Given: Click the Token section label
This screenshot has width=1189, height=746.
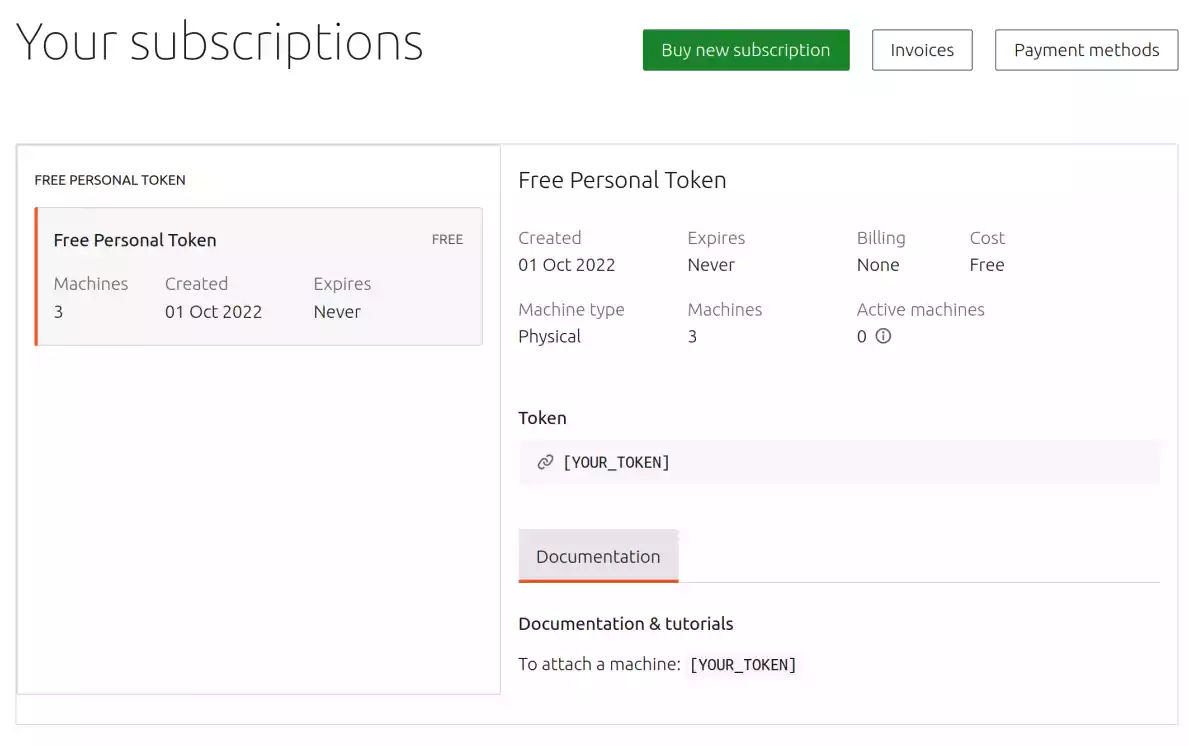Looking at the screenshot, I should point(542,418).
